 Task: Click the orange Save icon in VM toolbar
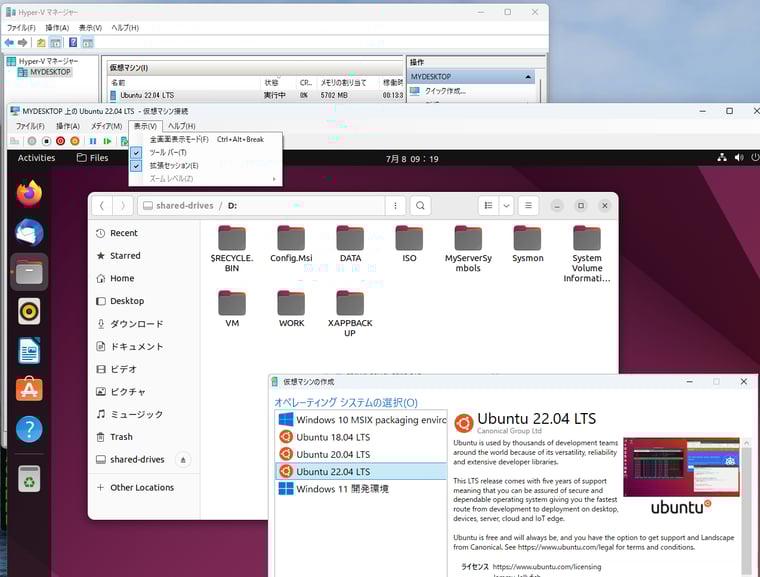(75, 141)
